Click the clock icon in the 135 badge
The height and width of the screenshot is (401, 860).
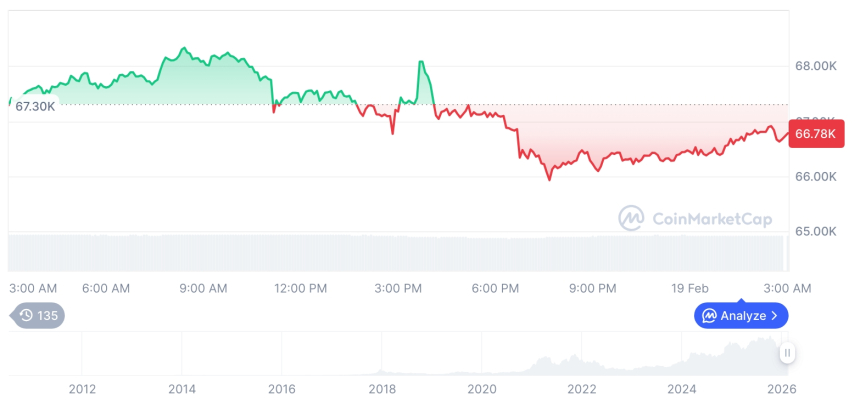point(26,316)
